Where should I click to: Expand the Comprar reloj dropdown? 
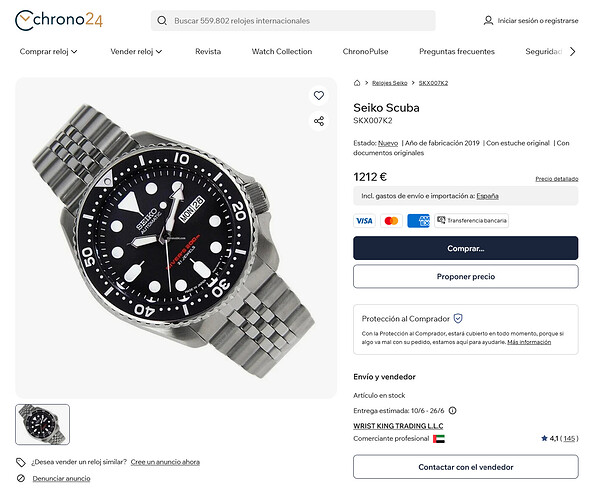(x=48, y=51)
